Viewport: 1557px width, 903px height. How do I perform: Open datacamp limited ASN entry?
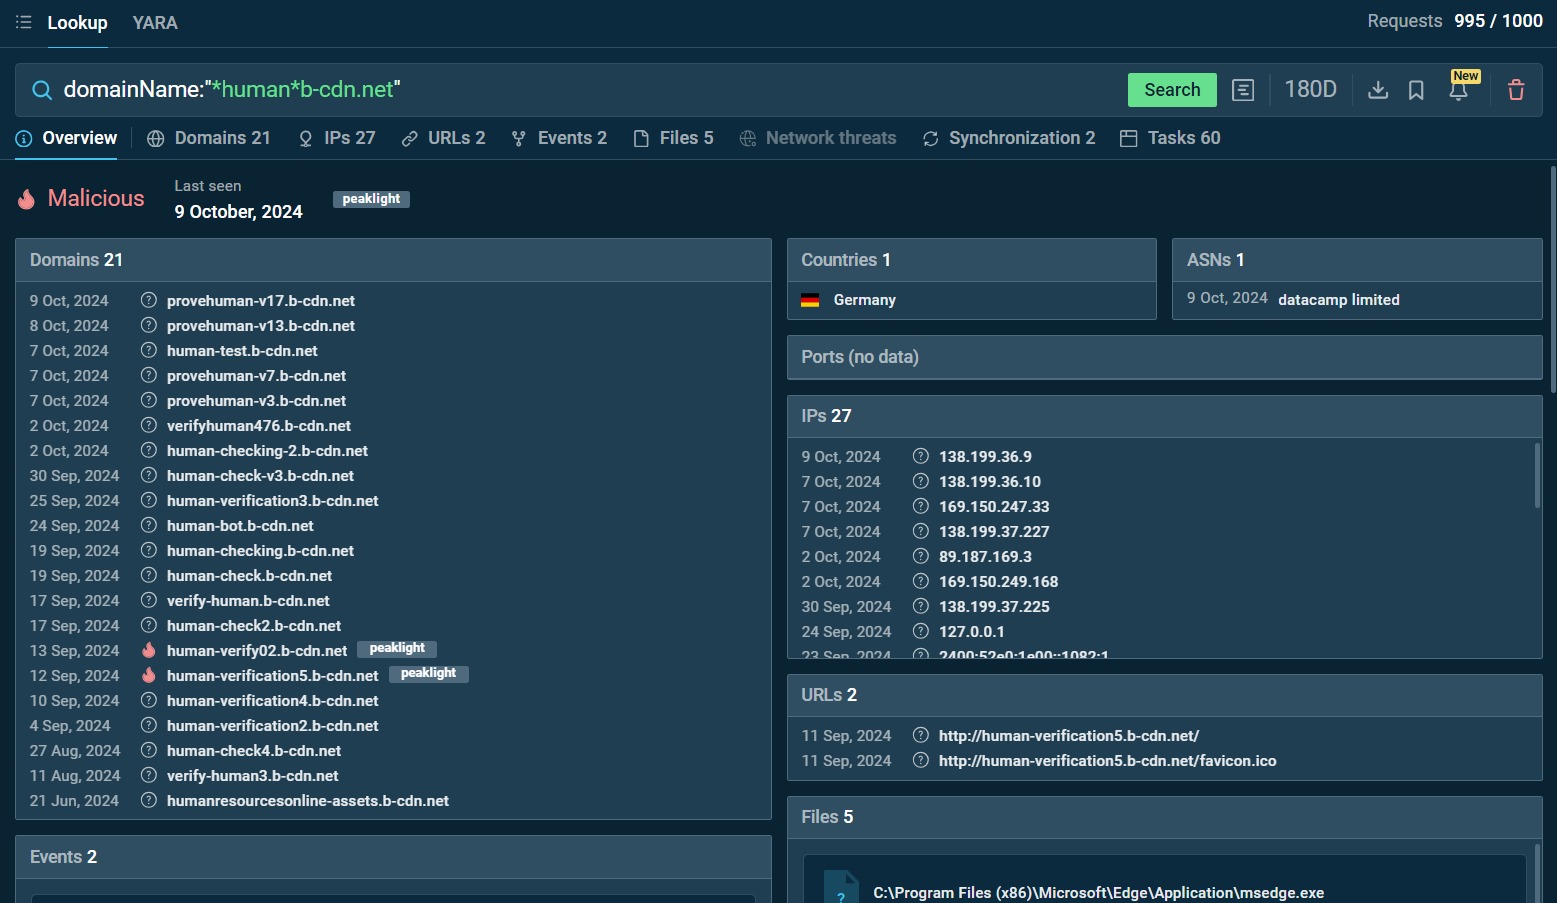pyautogui.click(x=1339, y=300)
